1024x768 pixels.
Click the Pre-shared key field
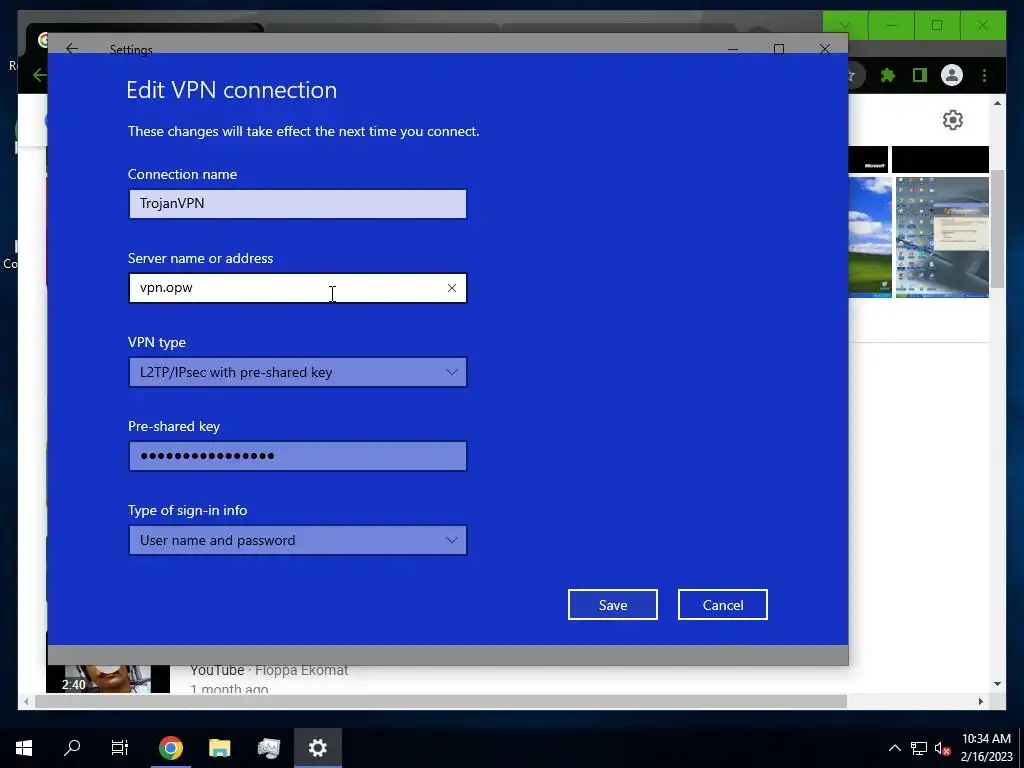pos(298,456)
